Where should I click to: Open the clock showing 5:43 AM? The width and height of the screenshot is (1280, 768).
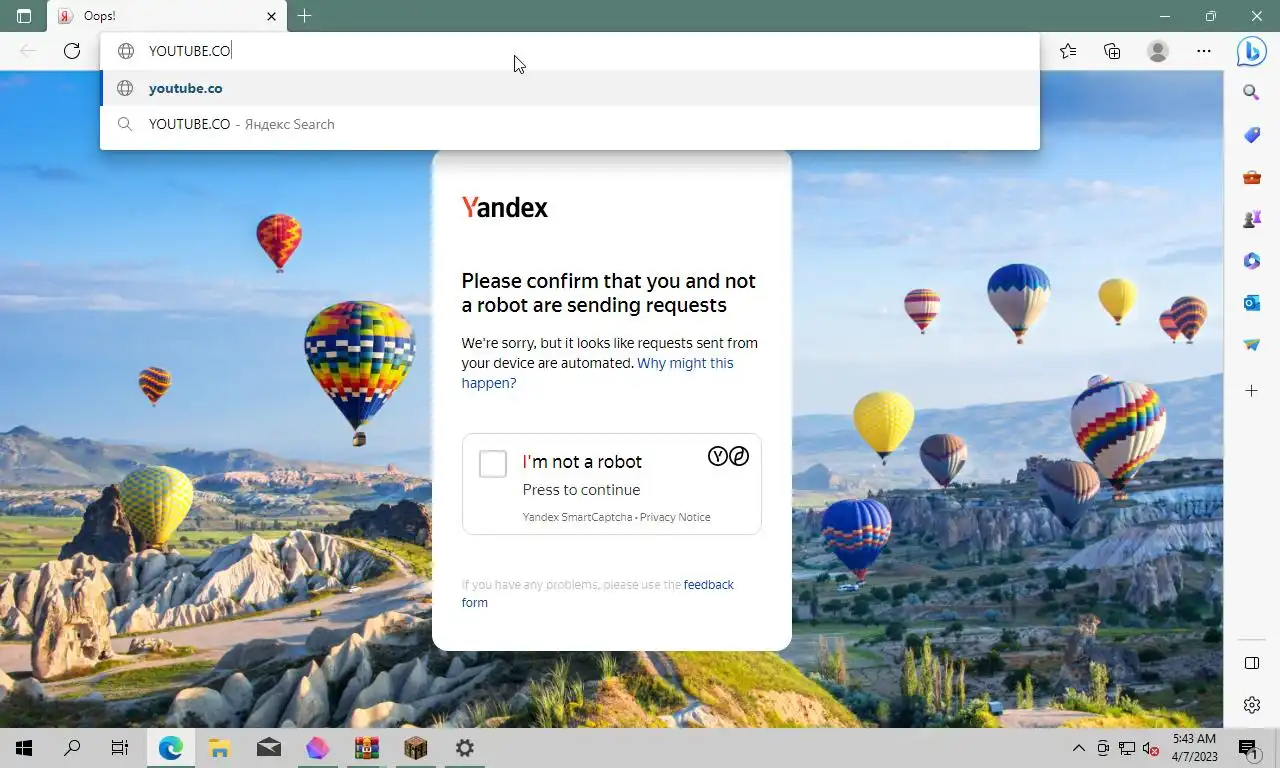pyautogui.click(x=1194, y=748)
